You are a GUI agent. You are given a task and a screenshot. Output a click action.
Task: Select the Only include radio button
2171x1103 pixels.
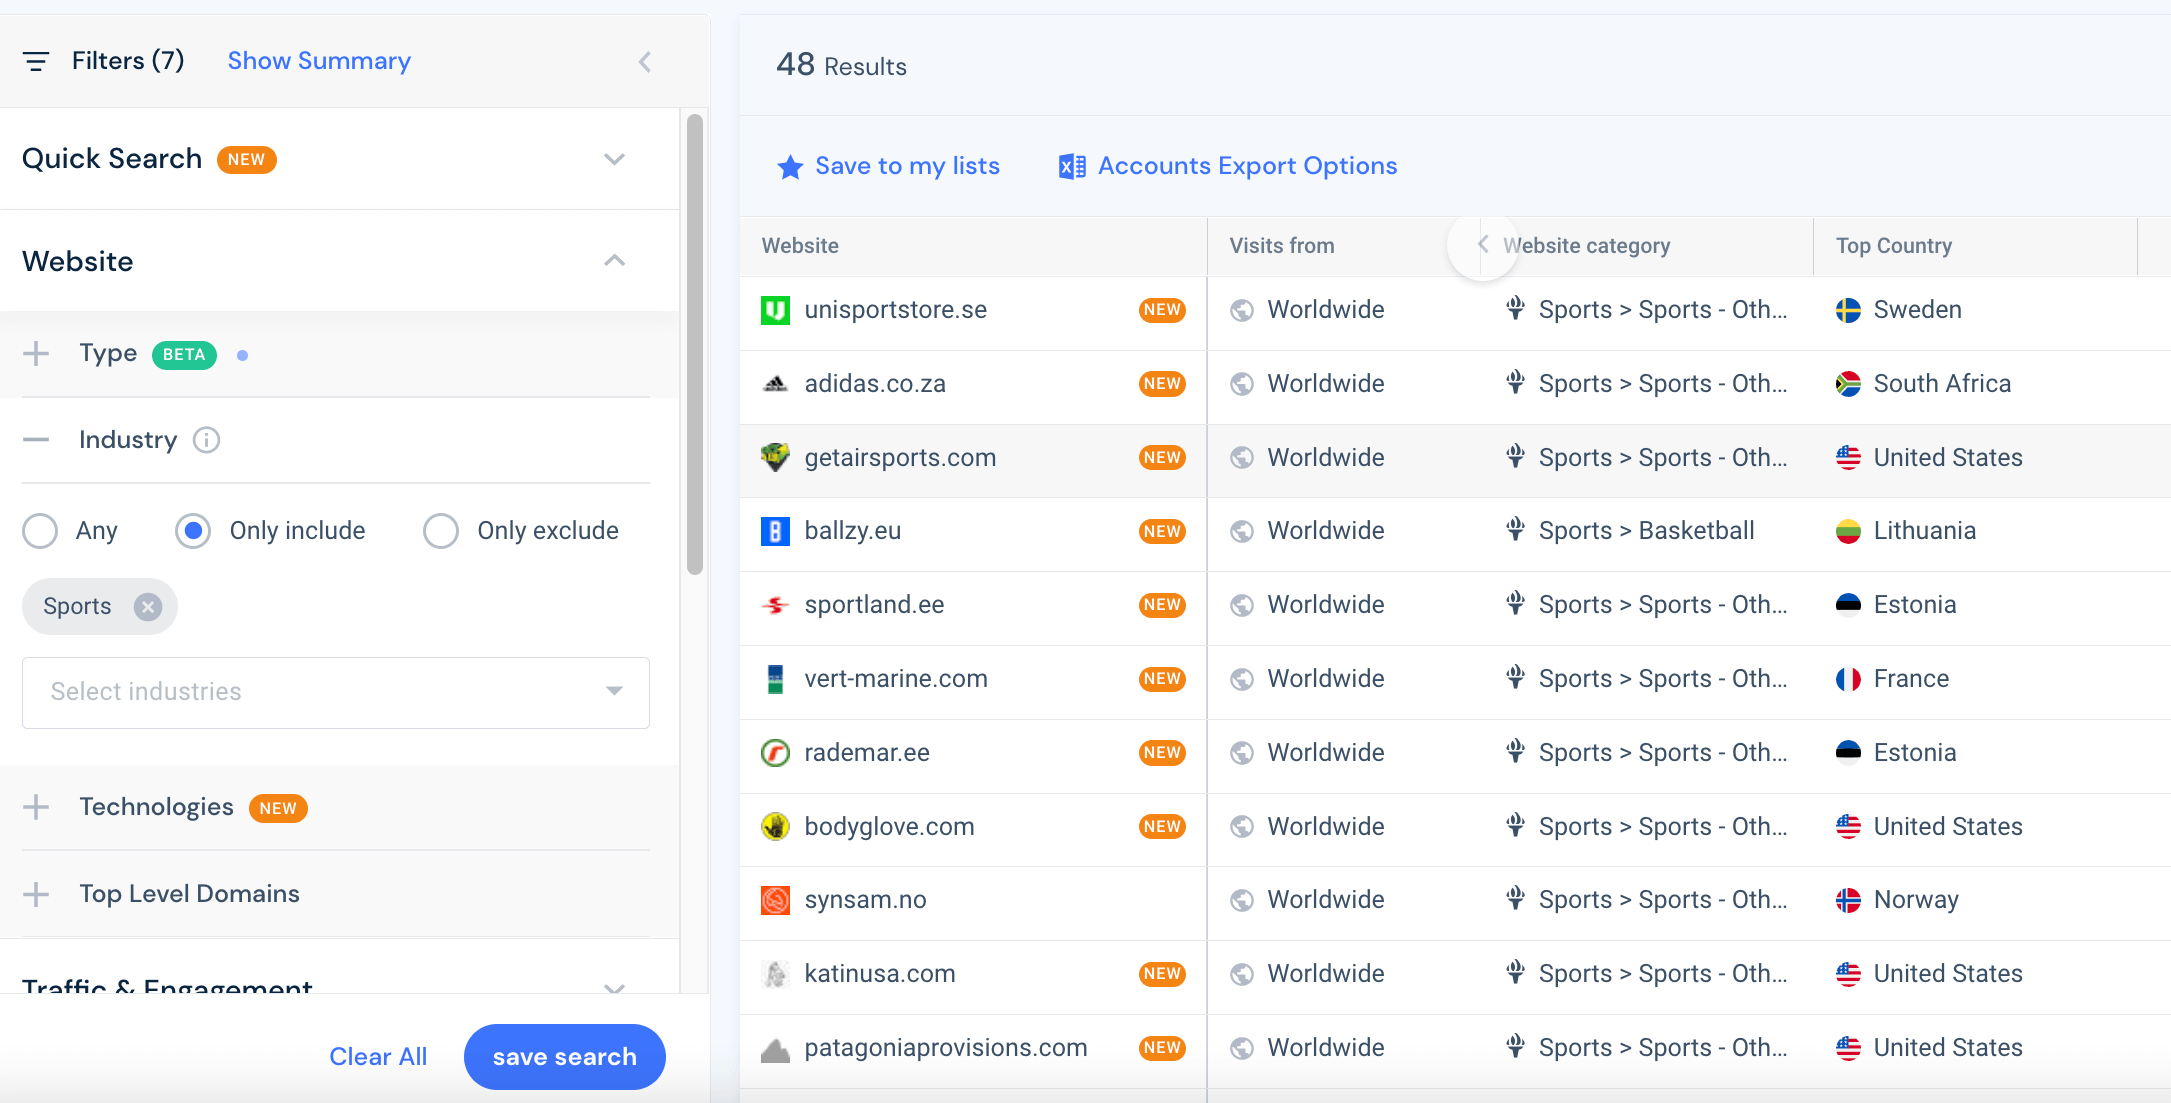(193, 530)
